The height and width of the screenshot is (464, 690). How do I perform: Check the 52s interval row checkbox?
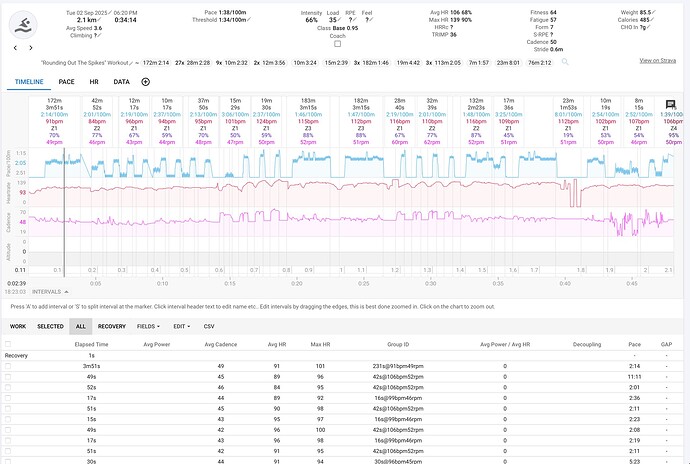pyautogui.click(x=8, y=387)
